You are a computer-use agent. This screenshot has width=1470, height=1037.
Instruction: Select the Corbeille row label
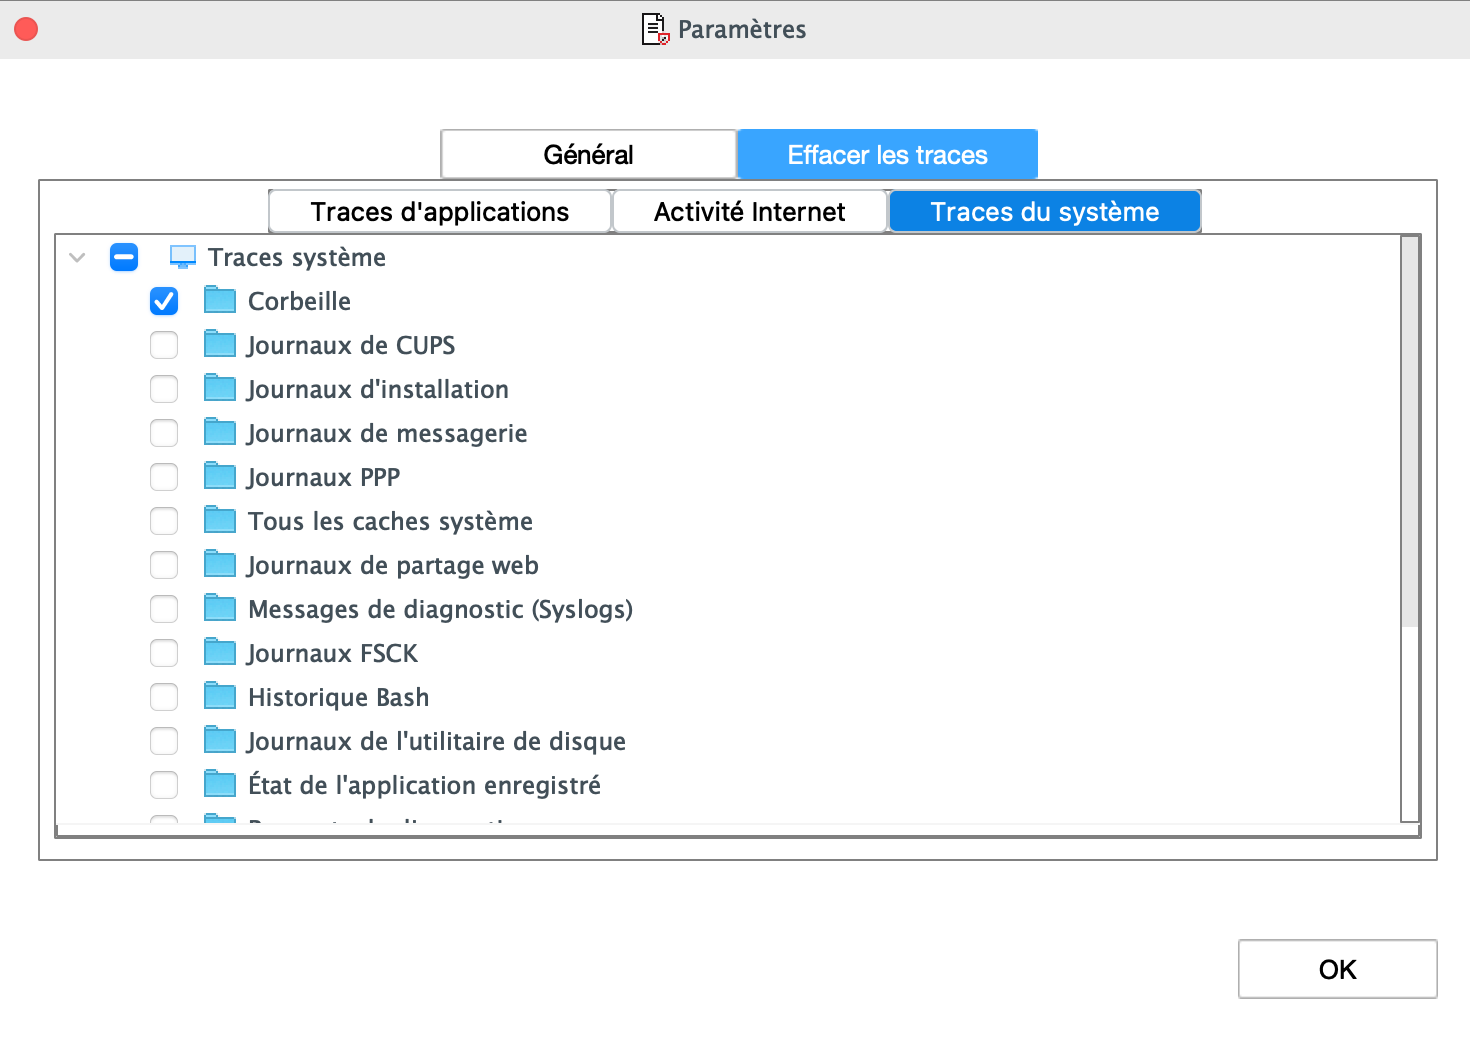[299, 301]
